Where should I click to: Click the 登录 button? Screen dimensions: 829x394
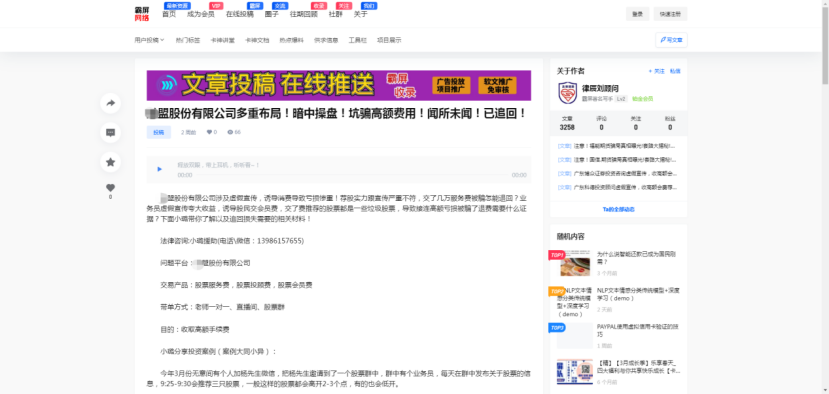637,14
